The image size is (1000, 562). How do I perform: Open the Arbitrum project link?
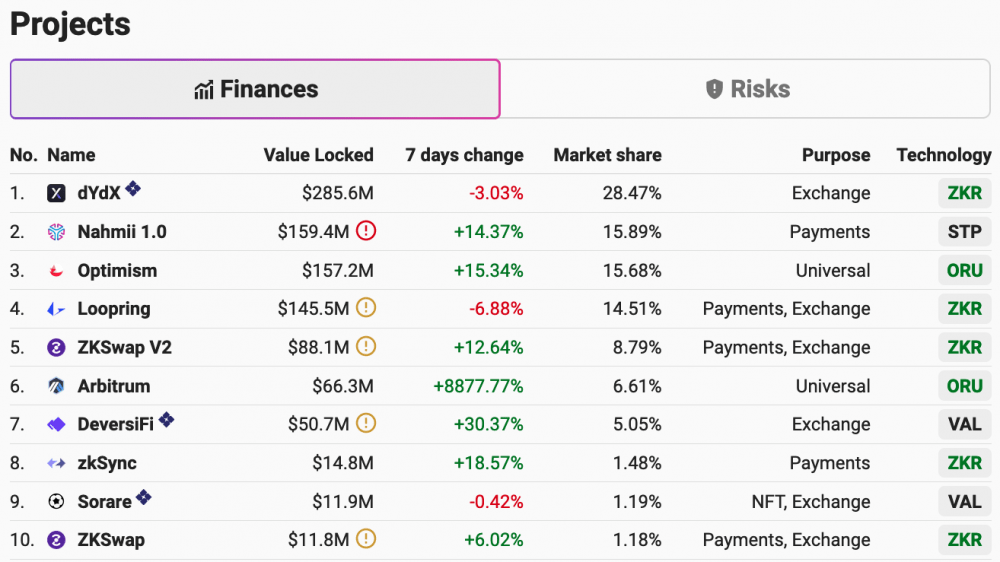114,386
